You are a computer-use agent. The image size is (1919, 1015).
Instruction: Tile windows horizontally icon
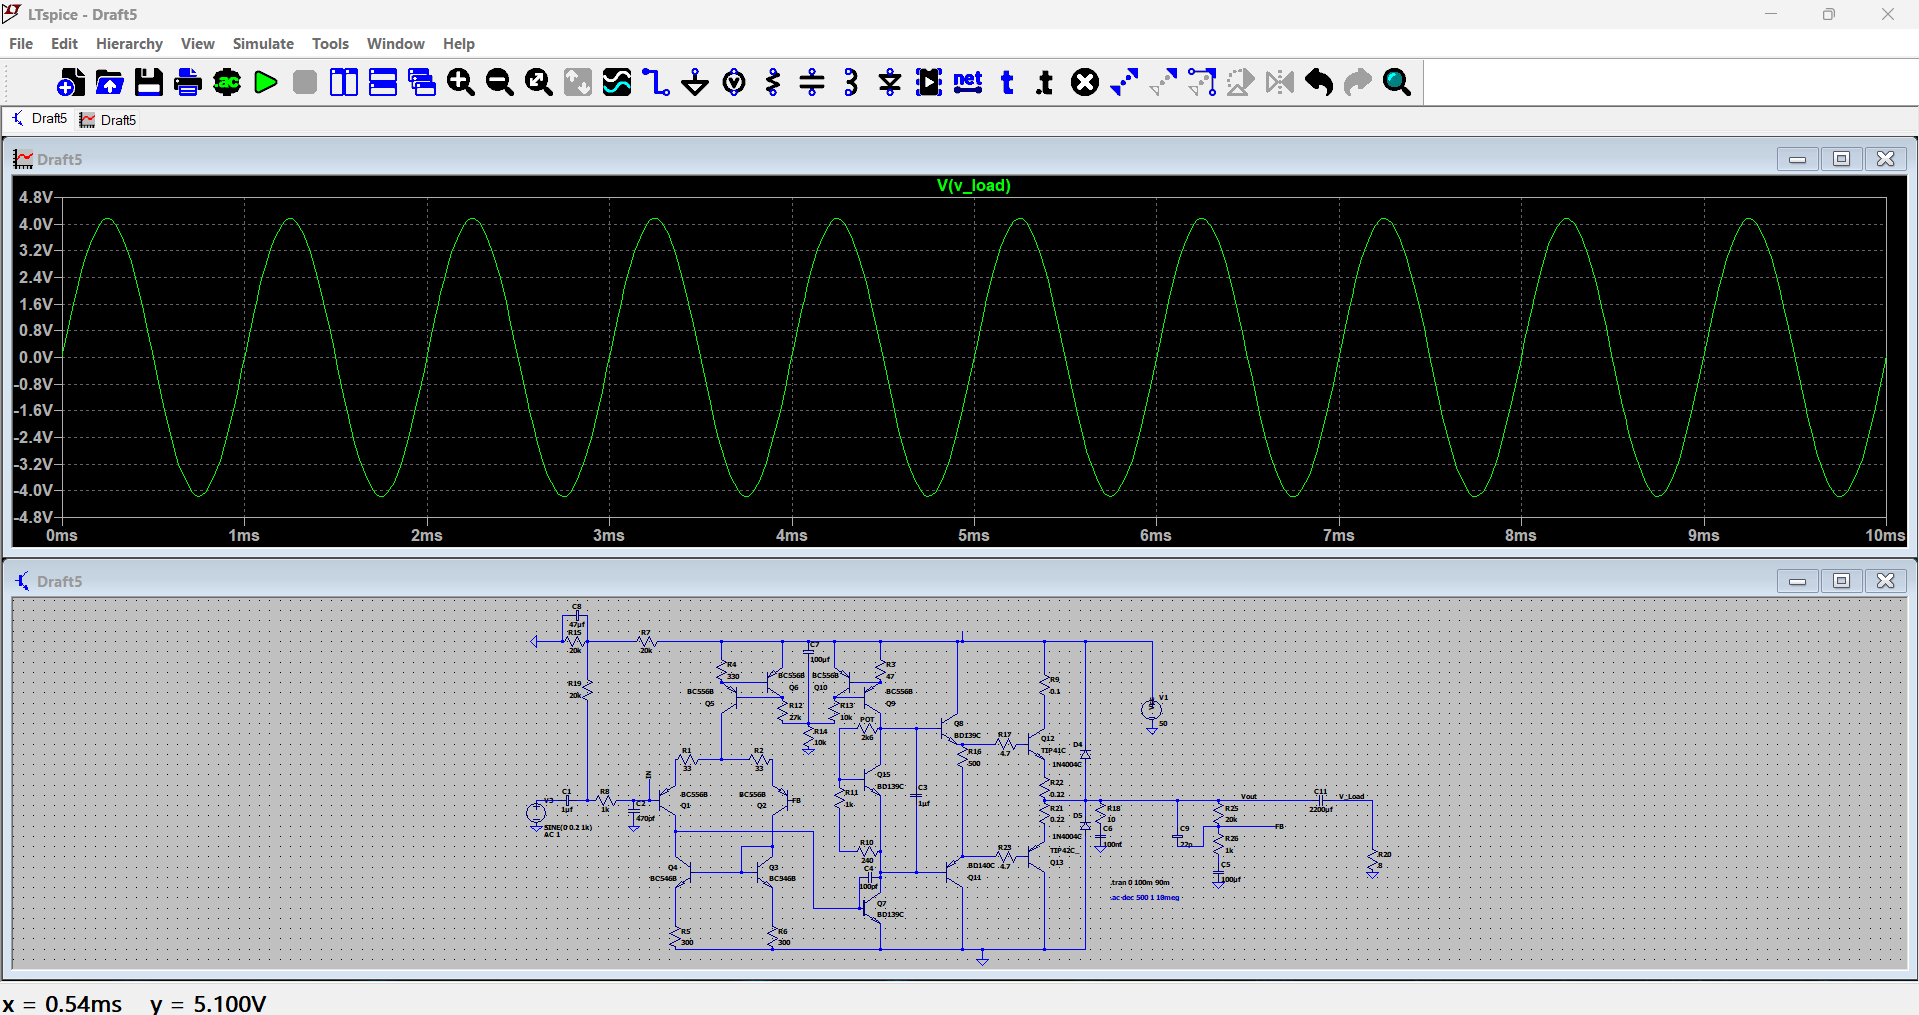[383, 82]
